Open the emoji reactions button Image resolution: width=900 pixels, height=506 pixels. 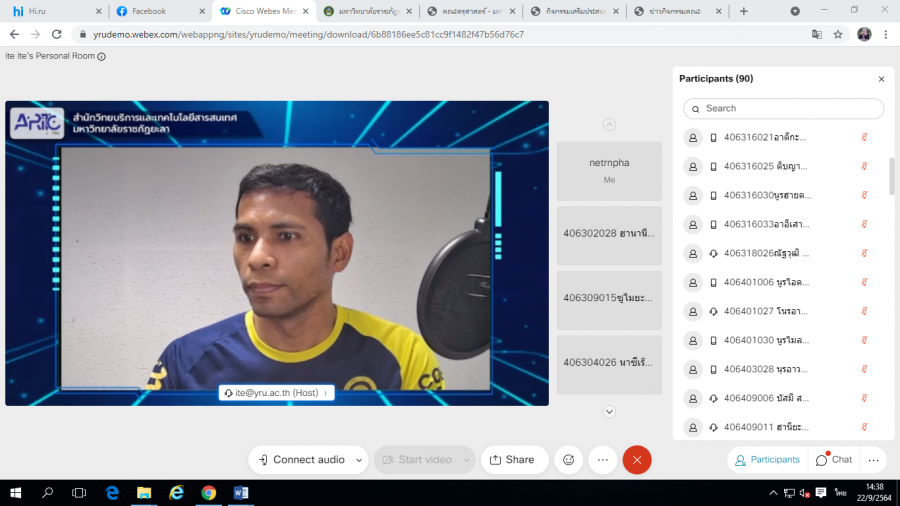coord(569,460)
